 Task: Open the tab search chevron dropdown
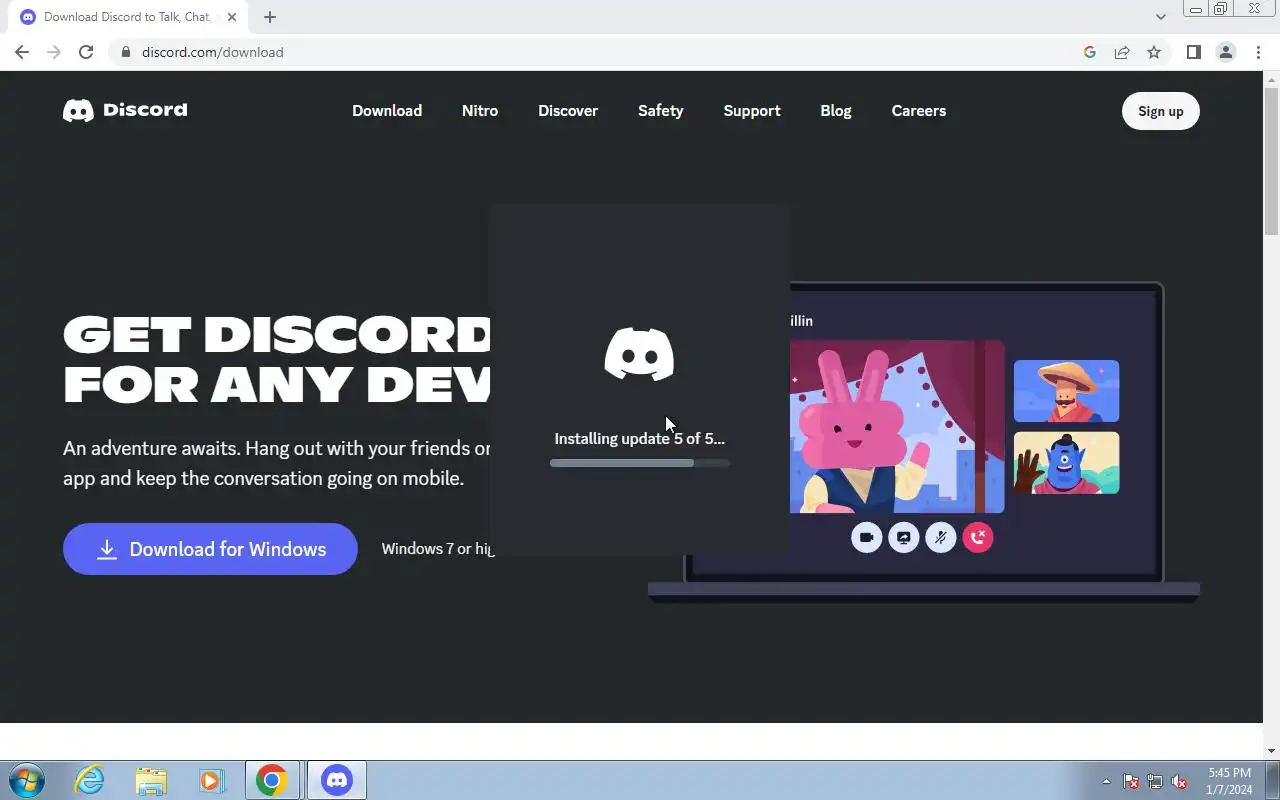coord(1160,17)
